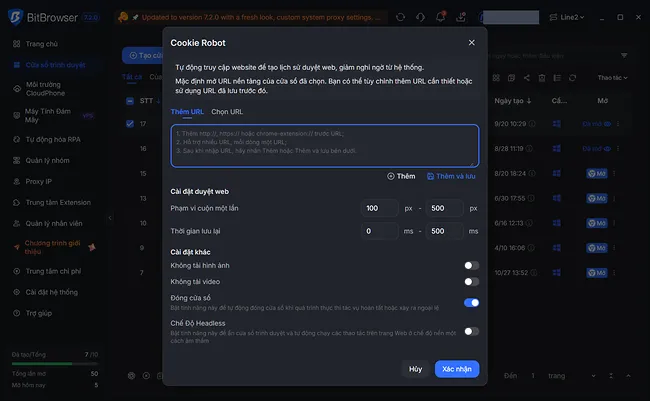Click the Cài đặt hệ thống sidebar icon
The width and height of the screenshot is (650, 401).
[x=17, y=292]
